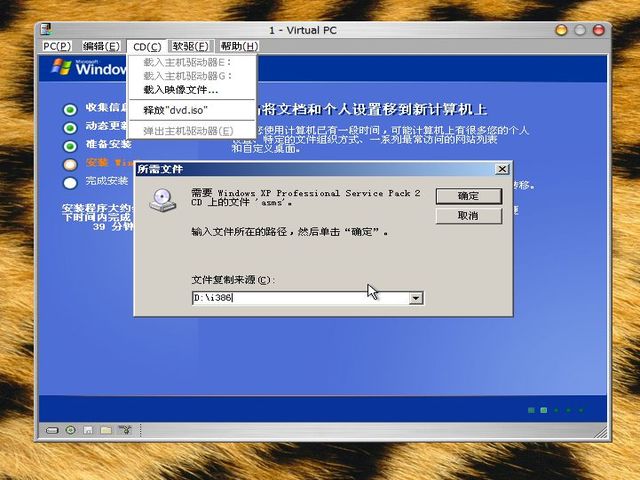Click the 取消 button in the dialog
The height and width of the screenshot is (480, 640).
click(469, 216)
